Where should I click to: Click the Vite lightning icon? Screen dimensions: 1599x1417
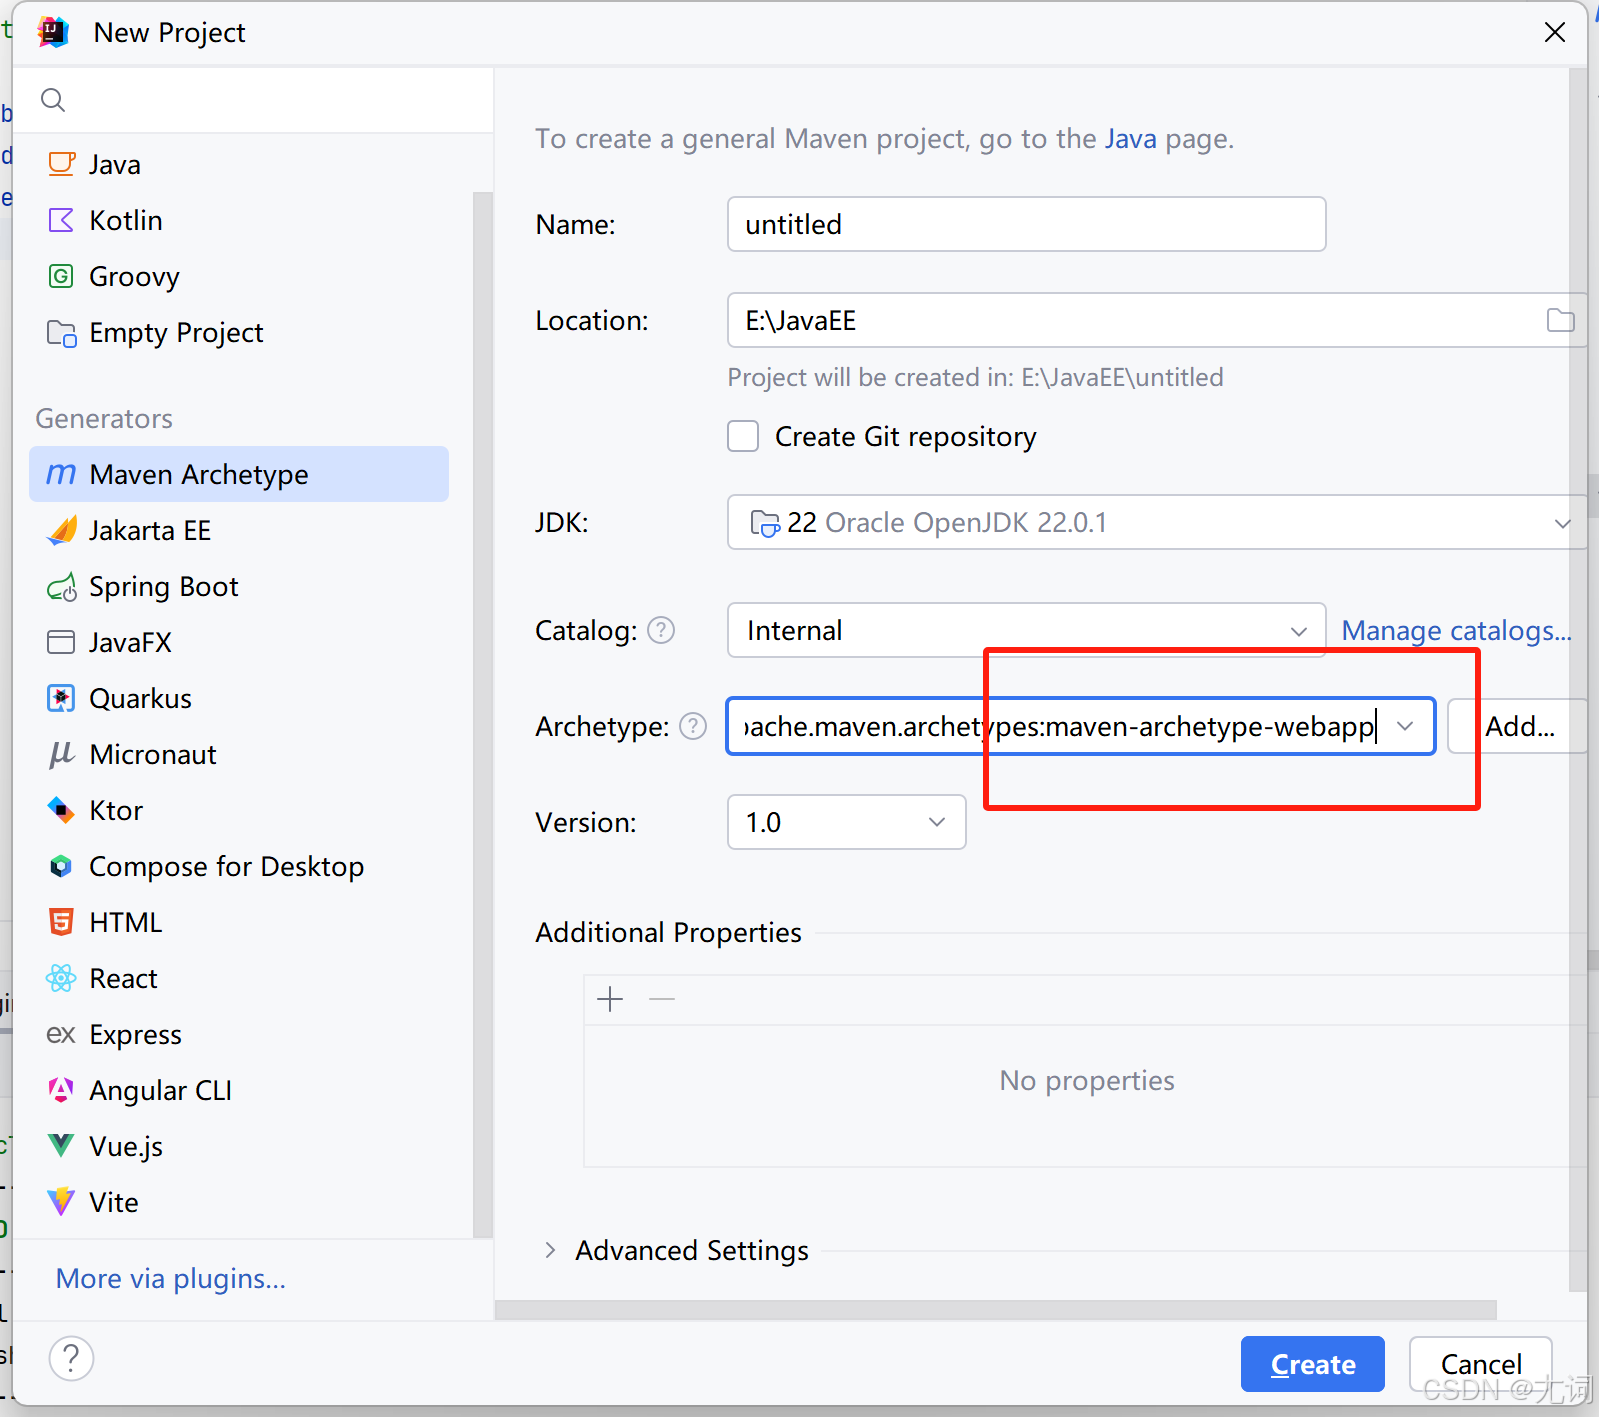click(62, 1202)
